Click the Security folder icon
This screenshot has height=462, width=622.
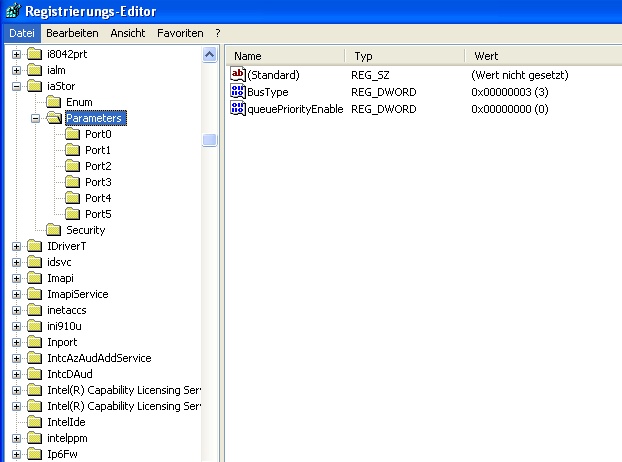(x=54, y=230)
